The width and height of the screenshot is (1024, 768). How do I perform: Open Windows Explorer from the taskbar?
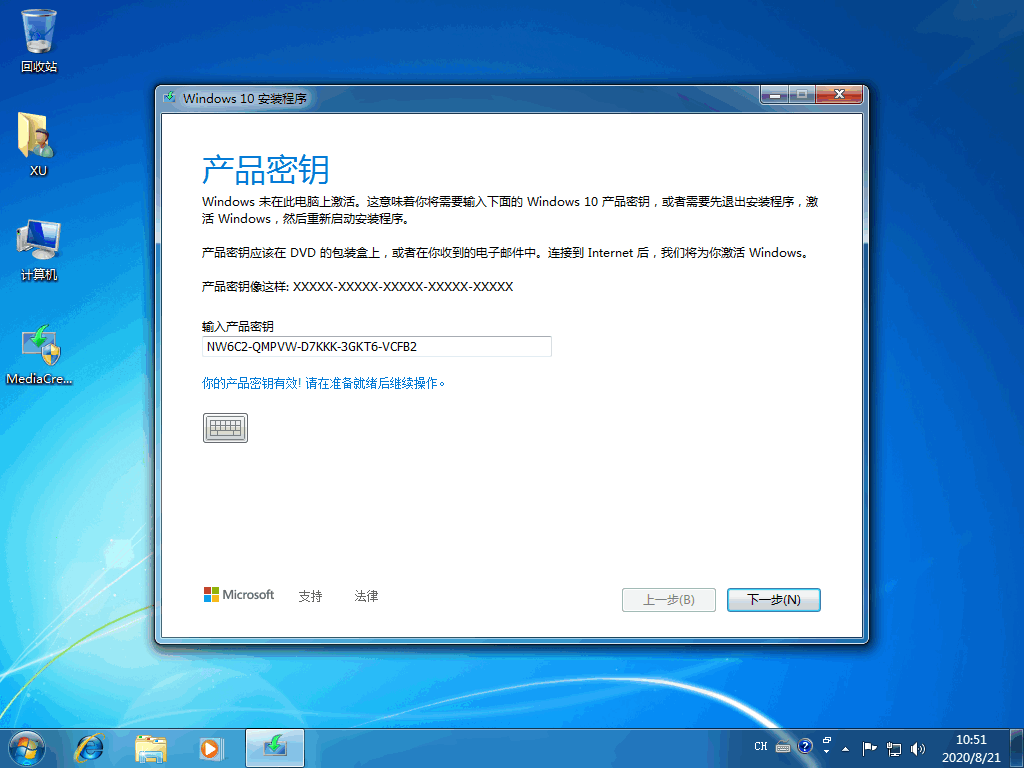tap(148, 747)
